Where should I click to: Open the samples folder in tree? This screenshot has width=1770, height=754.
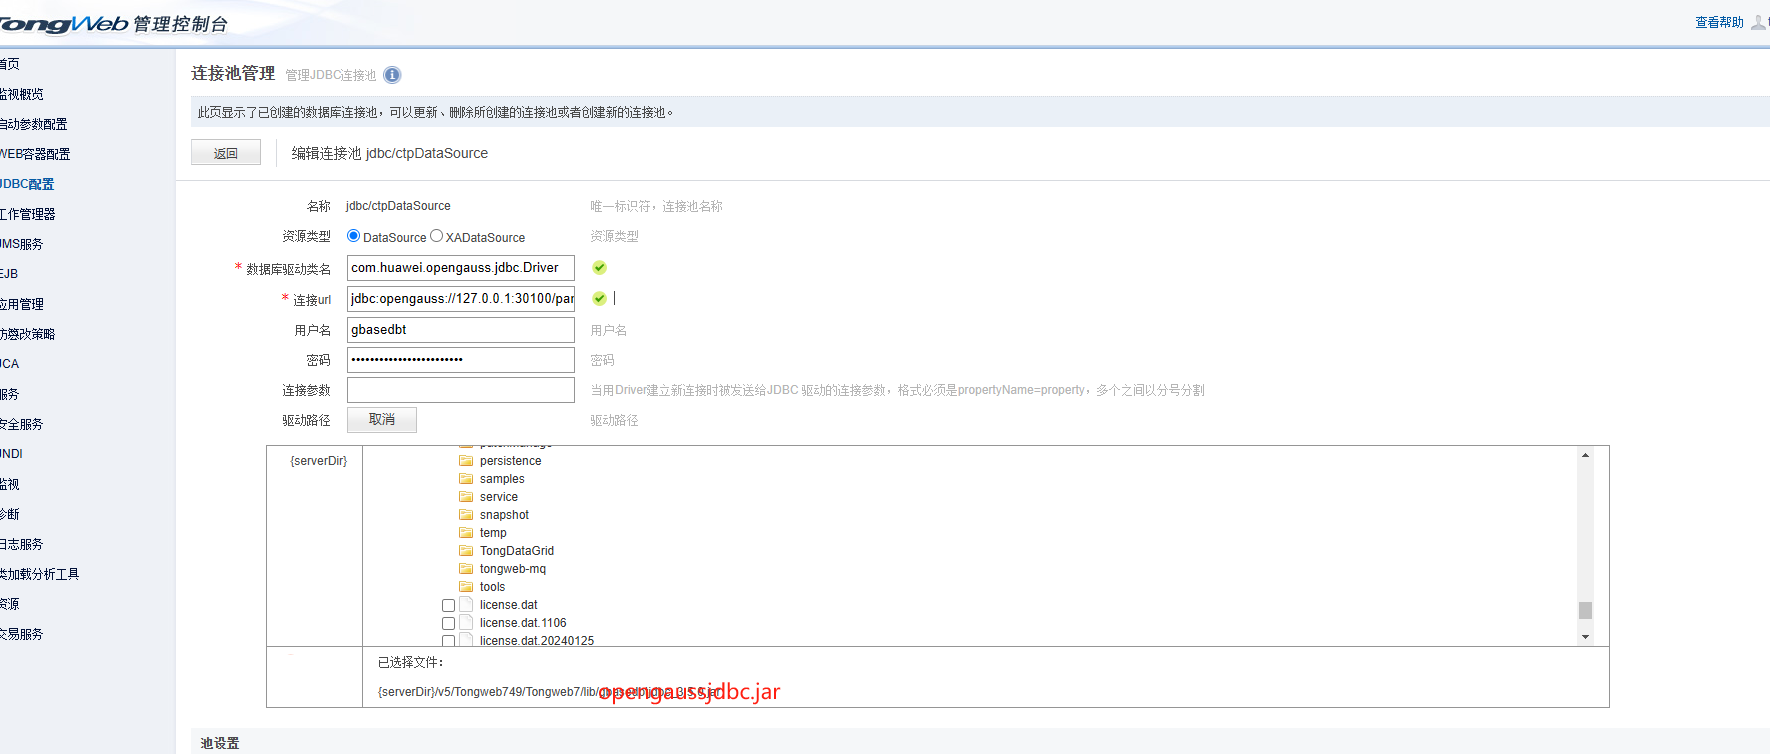502,479
